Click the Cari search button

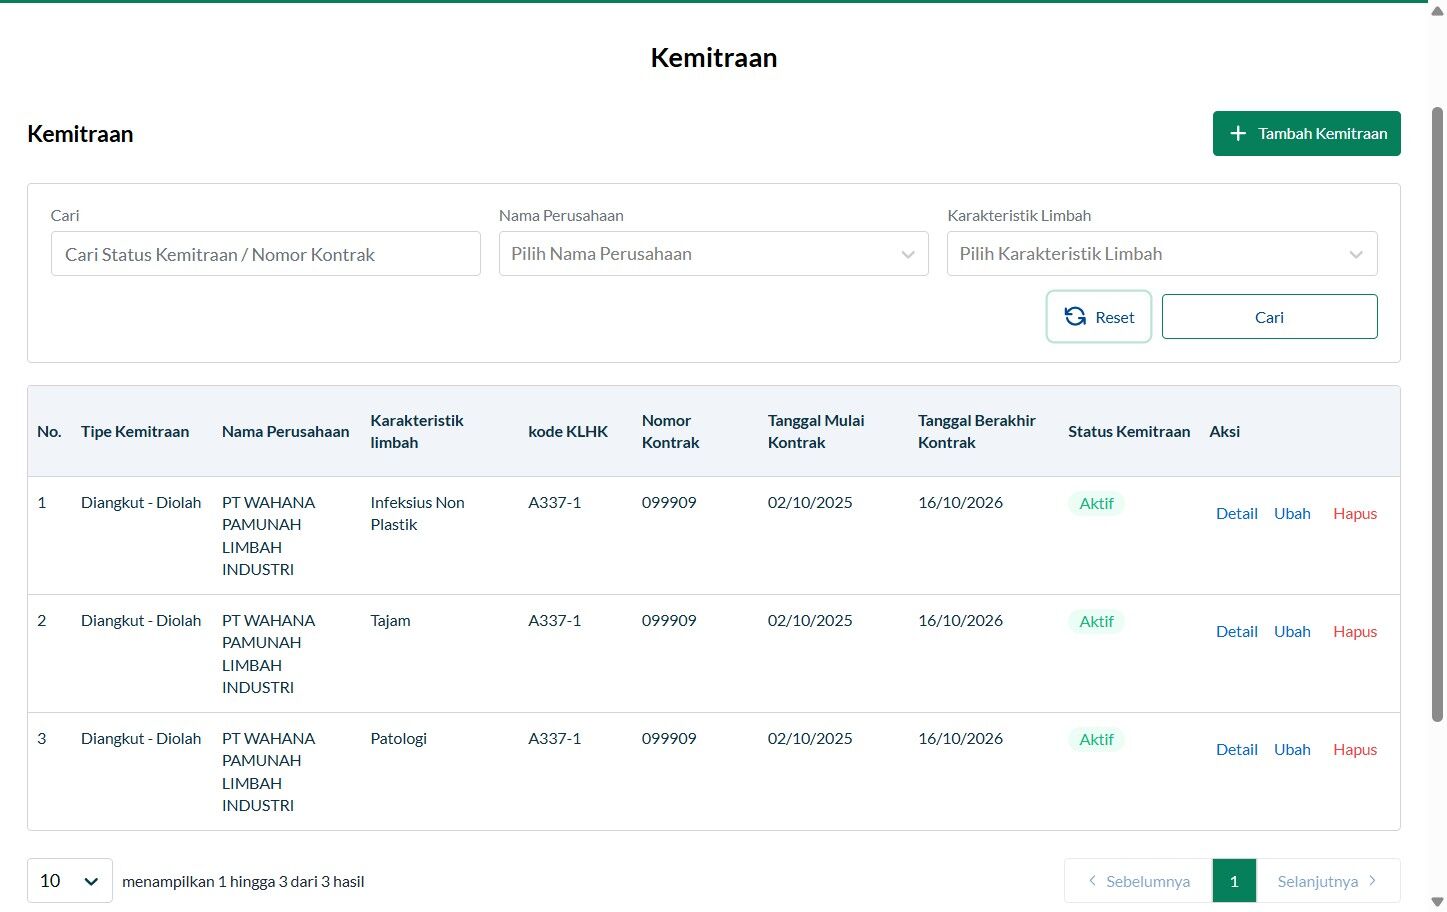(x=1270, y=317)
